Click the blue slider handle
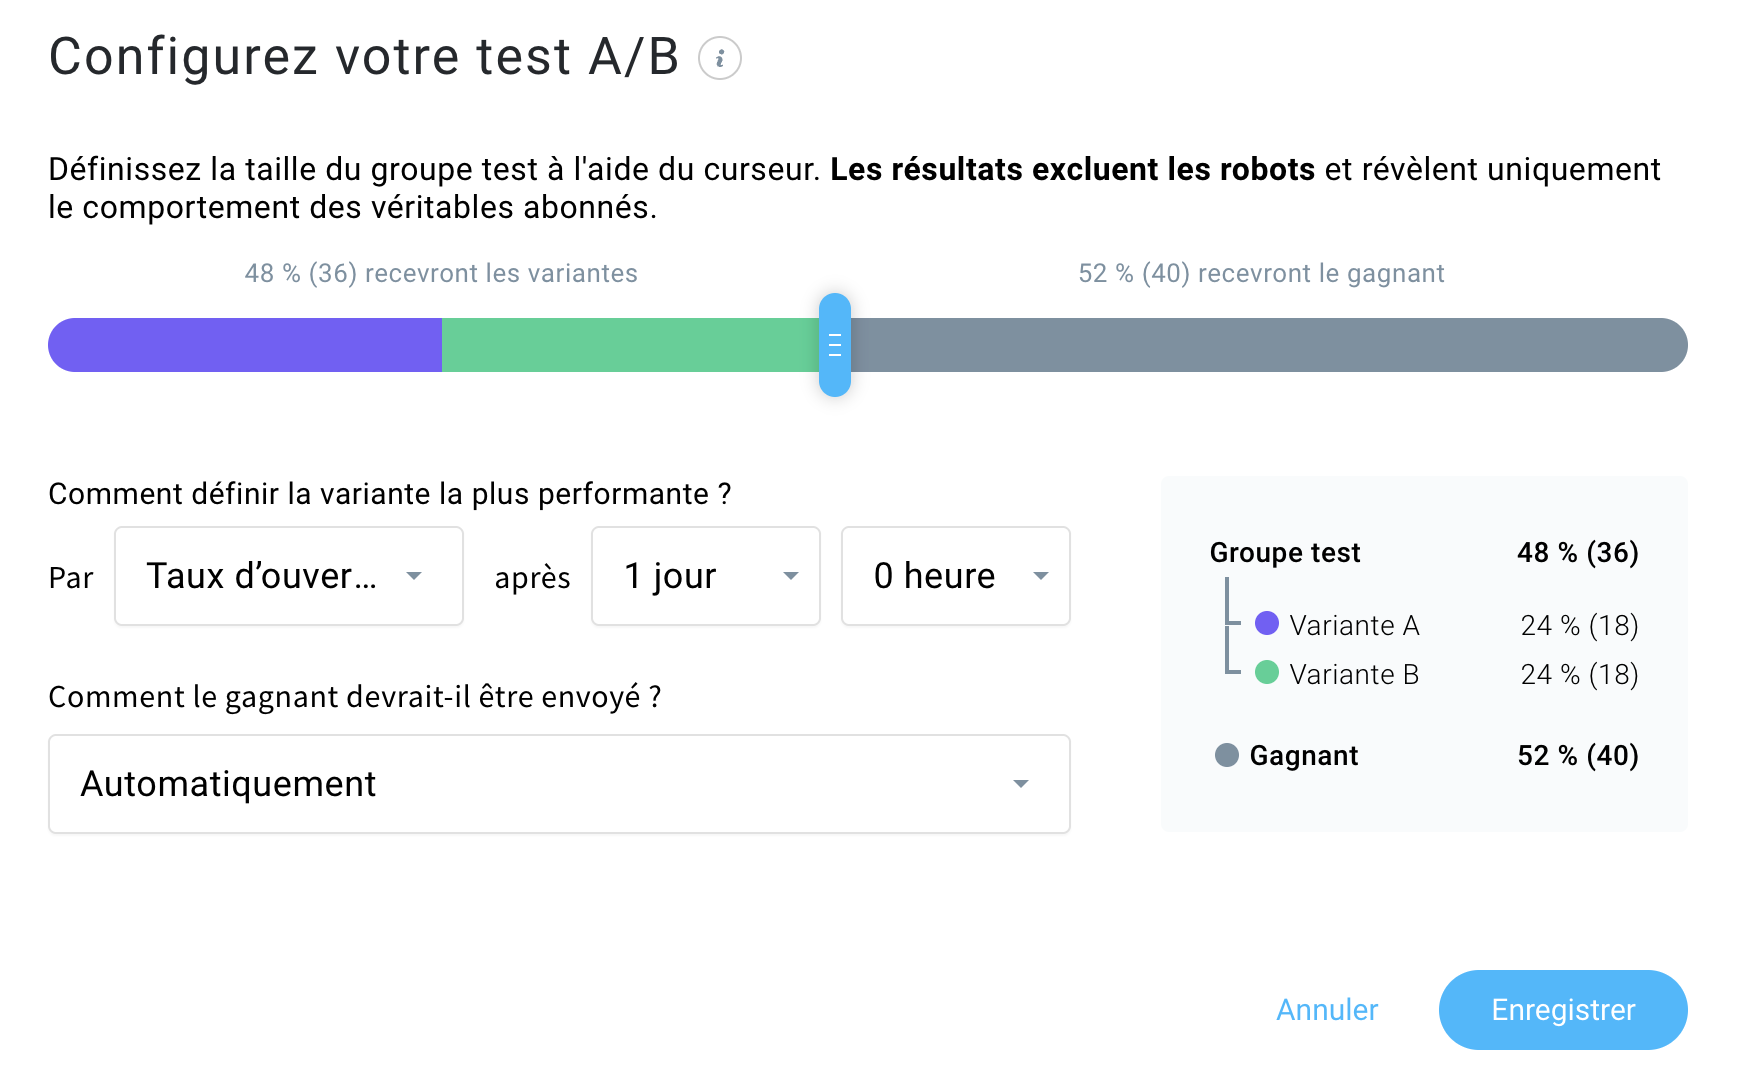Image resolution: width=1740 pixels, height=1086 pixels. (835, 345)
